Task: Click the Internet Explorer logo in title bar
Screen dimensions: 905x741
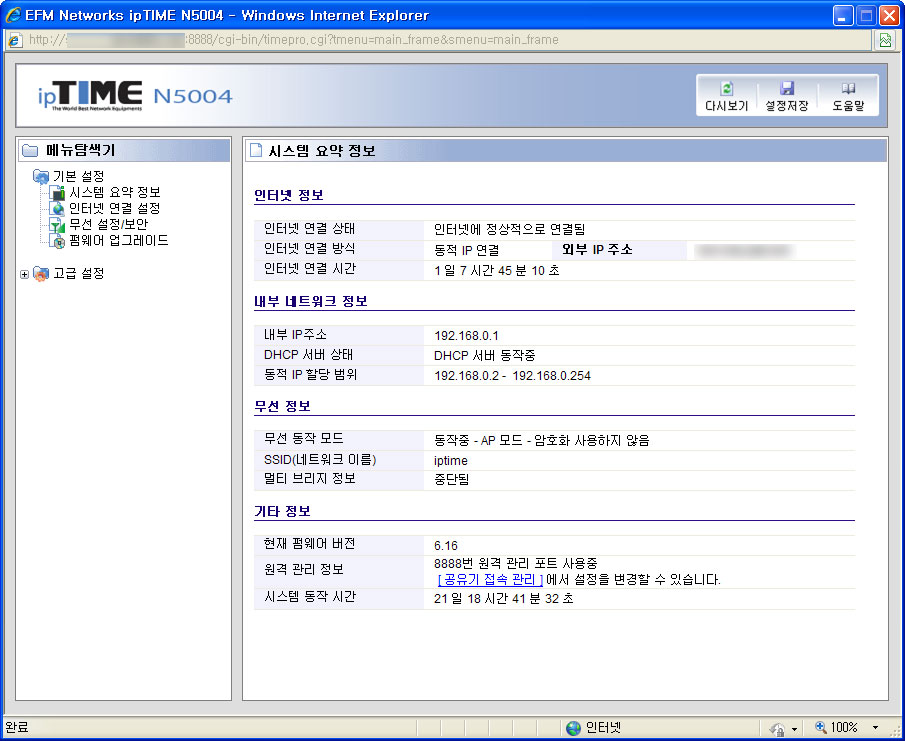Action: [13, 15]
